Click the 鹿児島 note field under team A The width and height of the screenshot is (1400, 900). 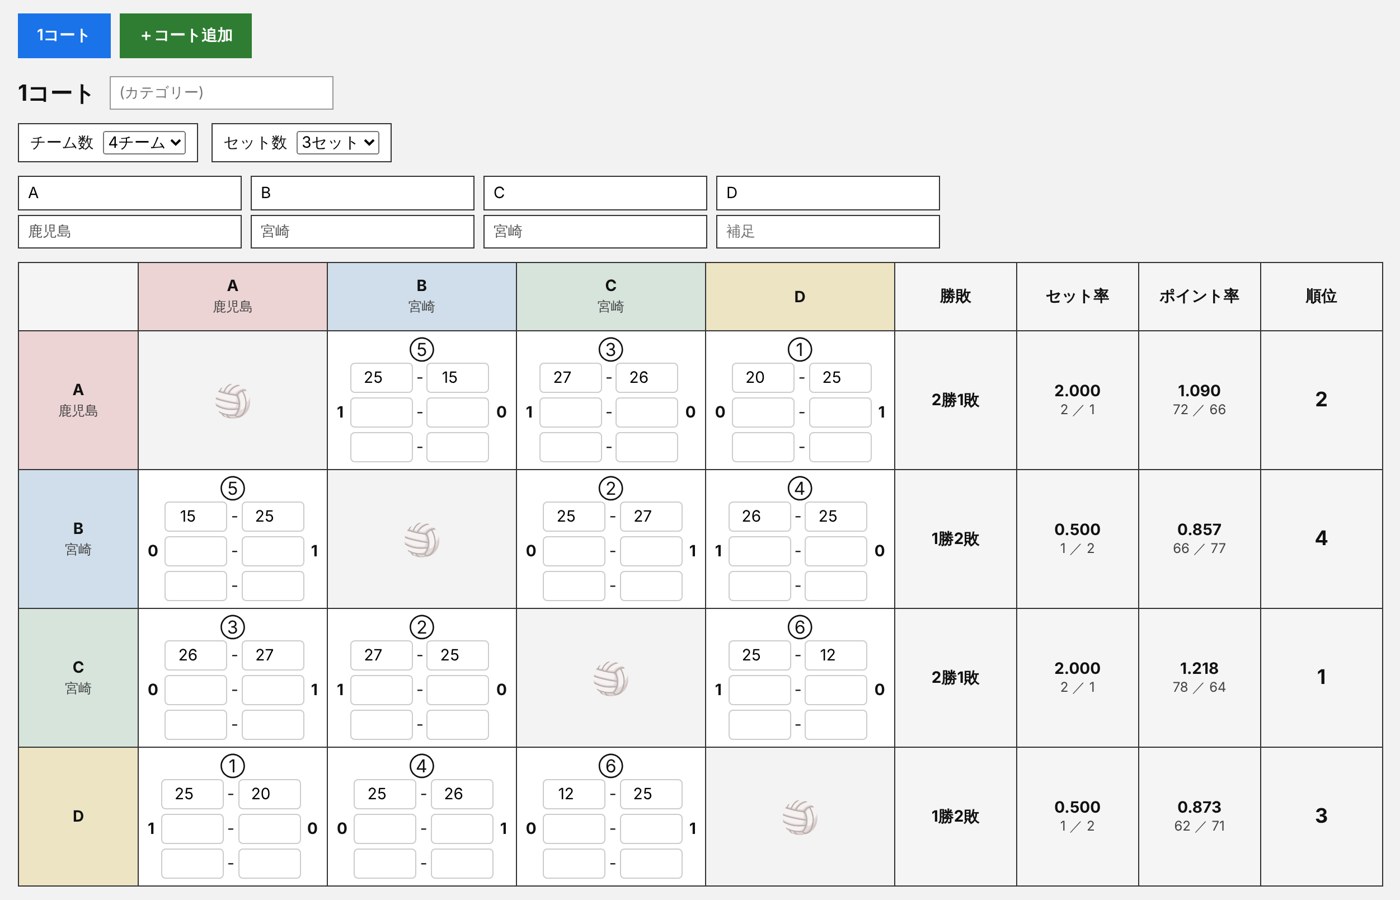[130, 231]
